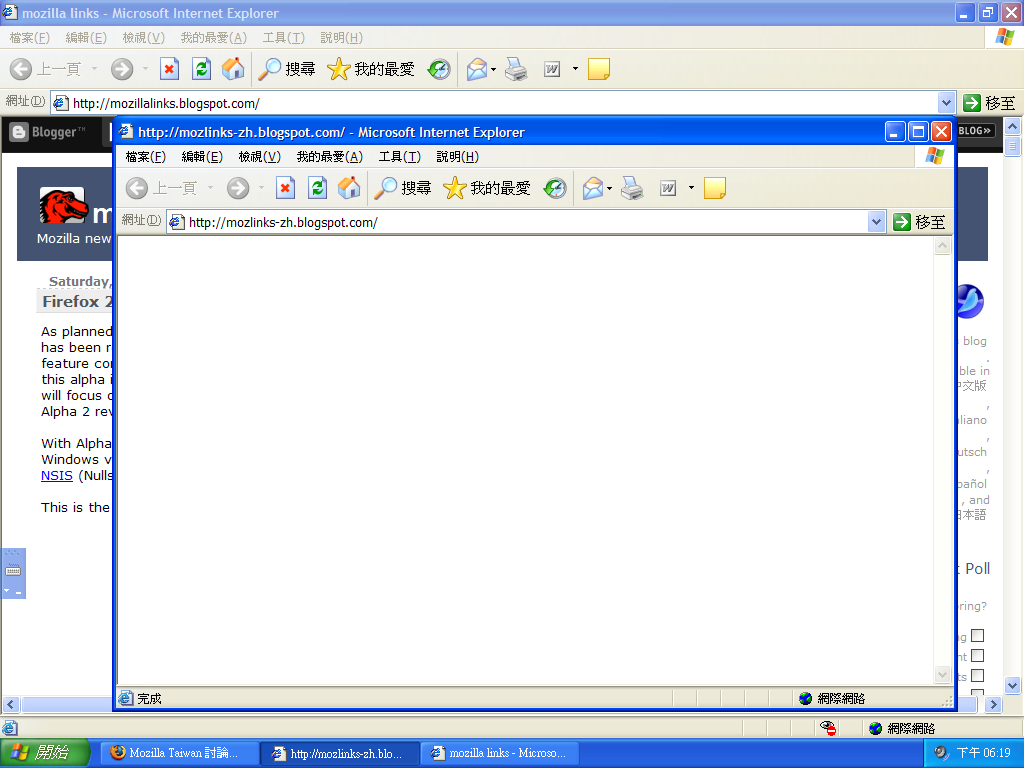The image size is (1024, 768).
Task: Click Edit with Word icon in background window
Action: point(552,69)
